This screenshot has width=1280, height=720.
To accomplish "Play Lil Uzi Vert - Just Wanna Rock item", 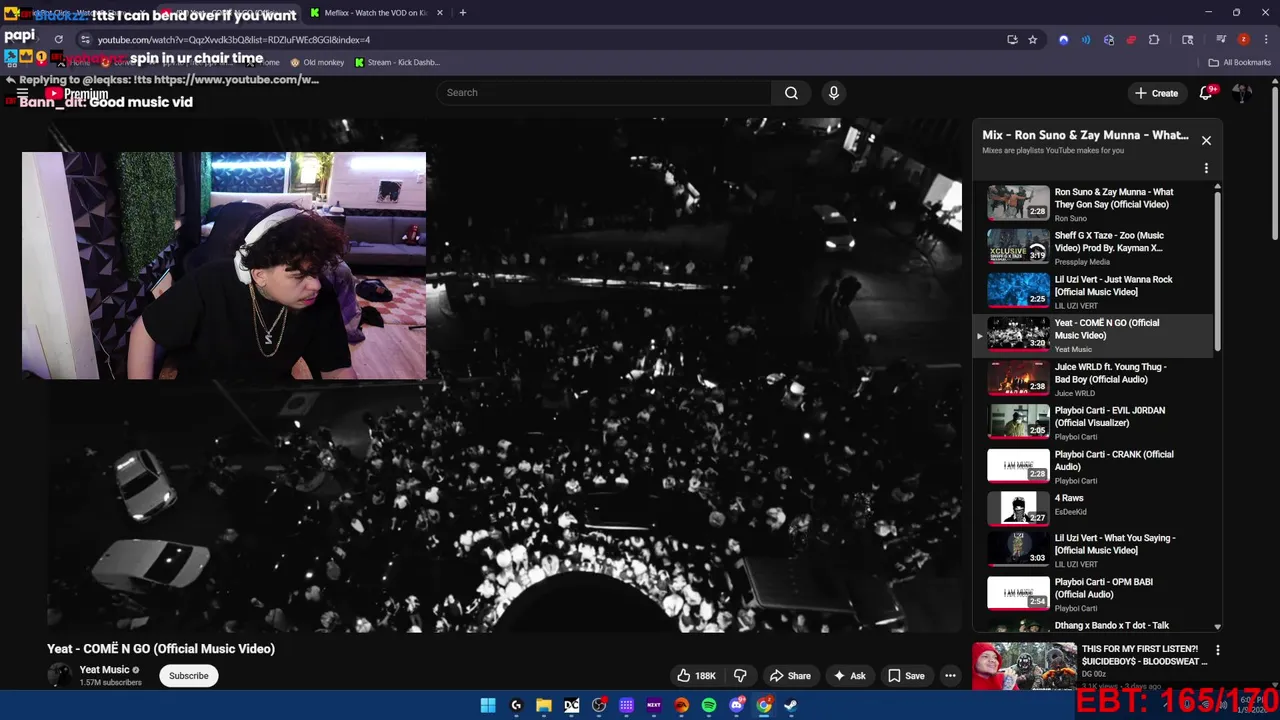I will (x=1094, y=291).
